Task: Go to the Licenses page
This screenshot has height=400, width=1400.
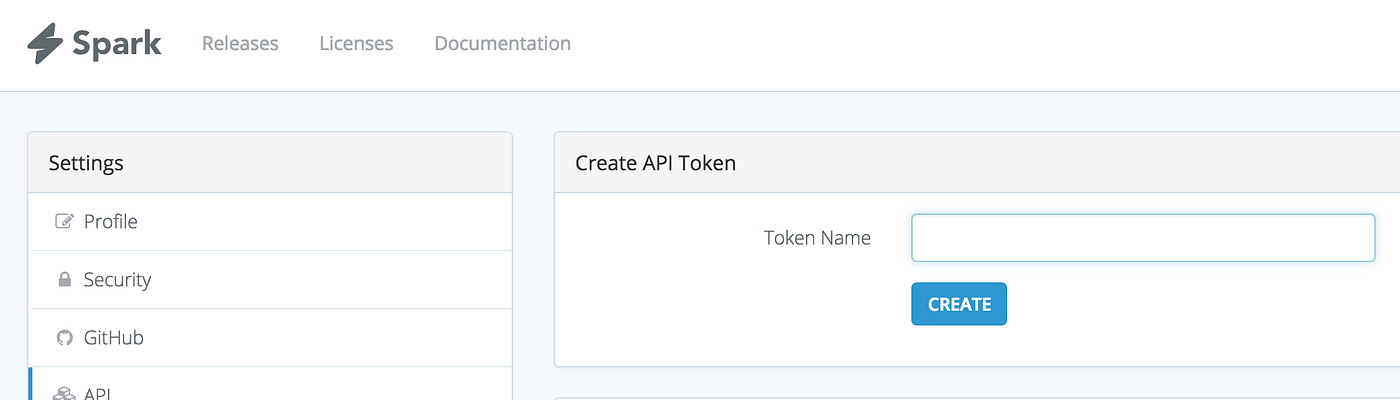Action: point(356,44)
